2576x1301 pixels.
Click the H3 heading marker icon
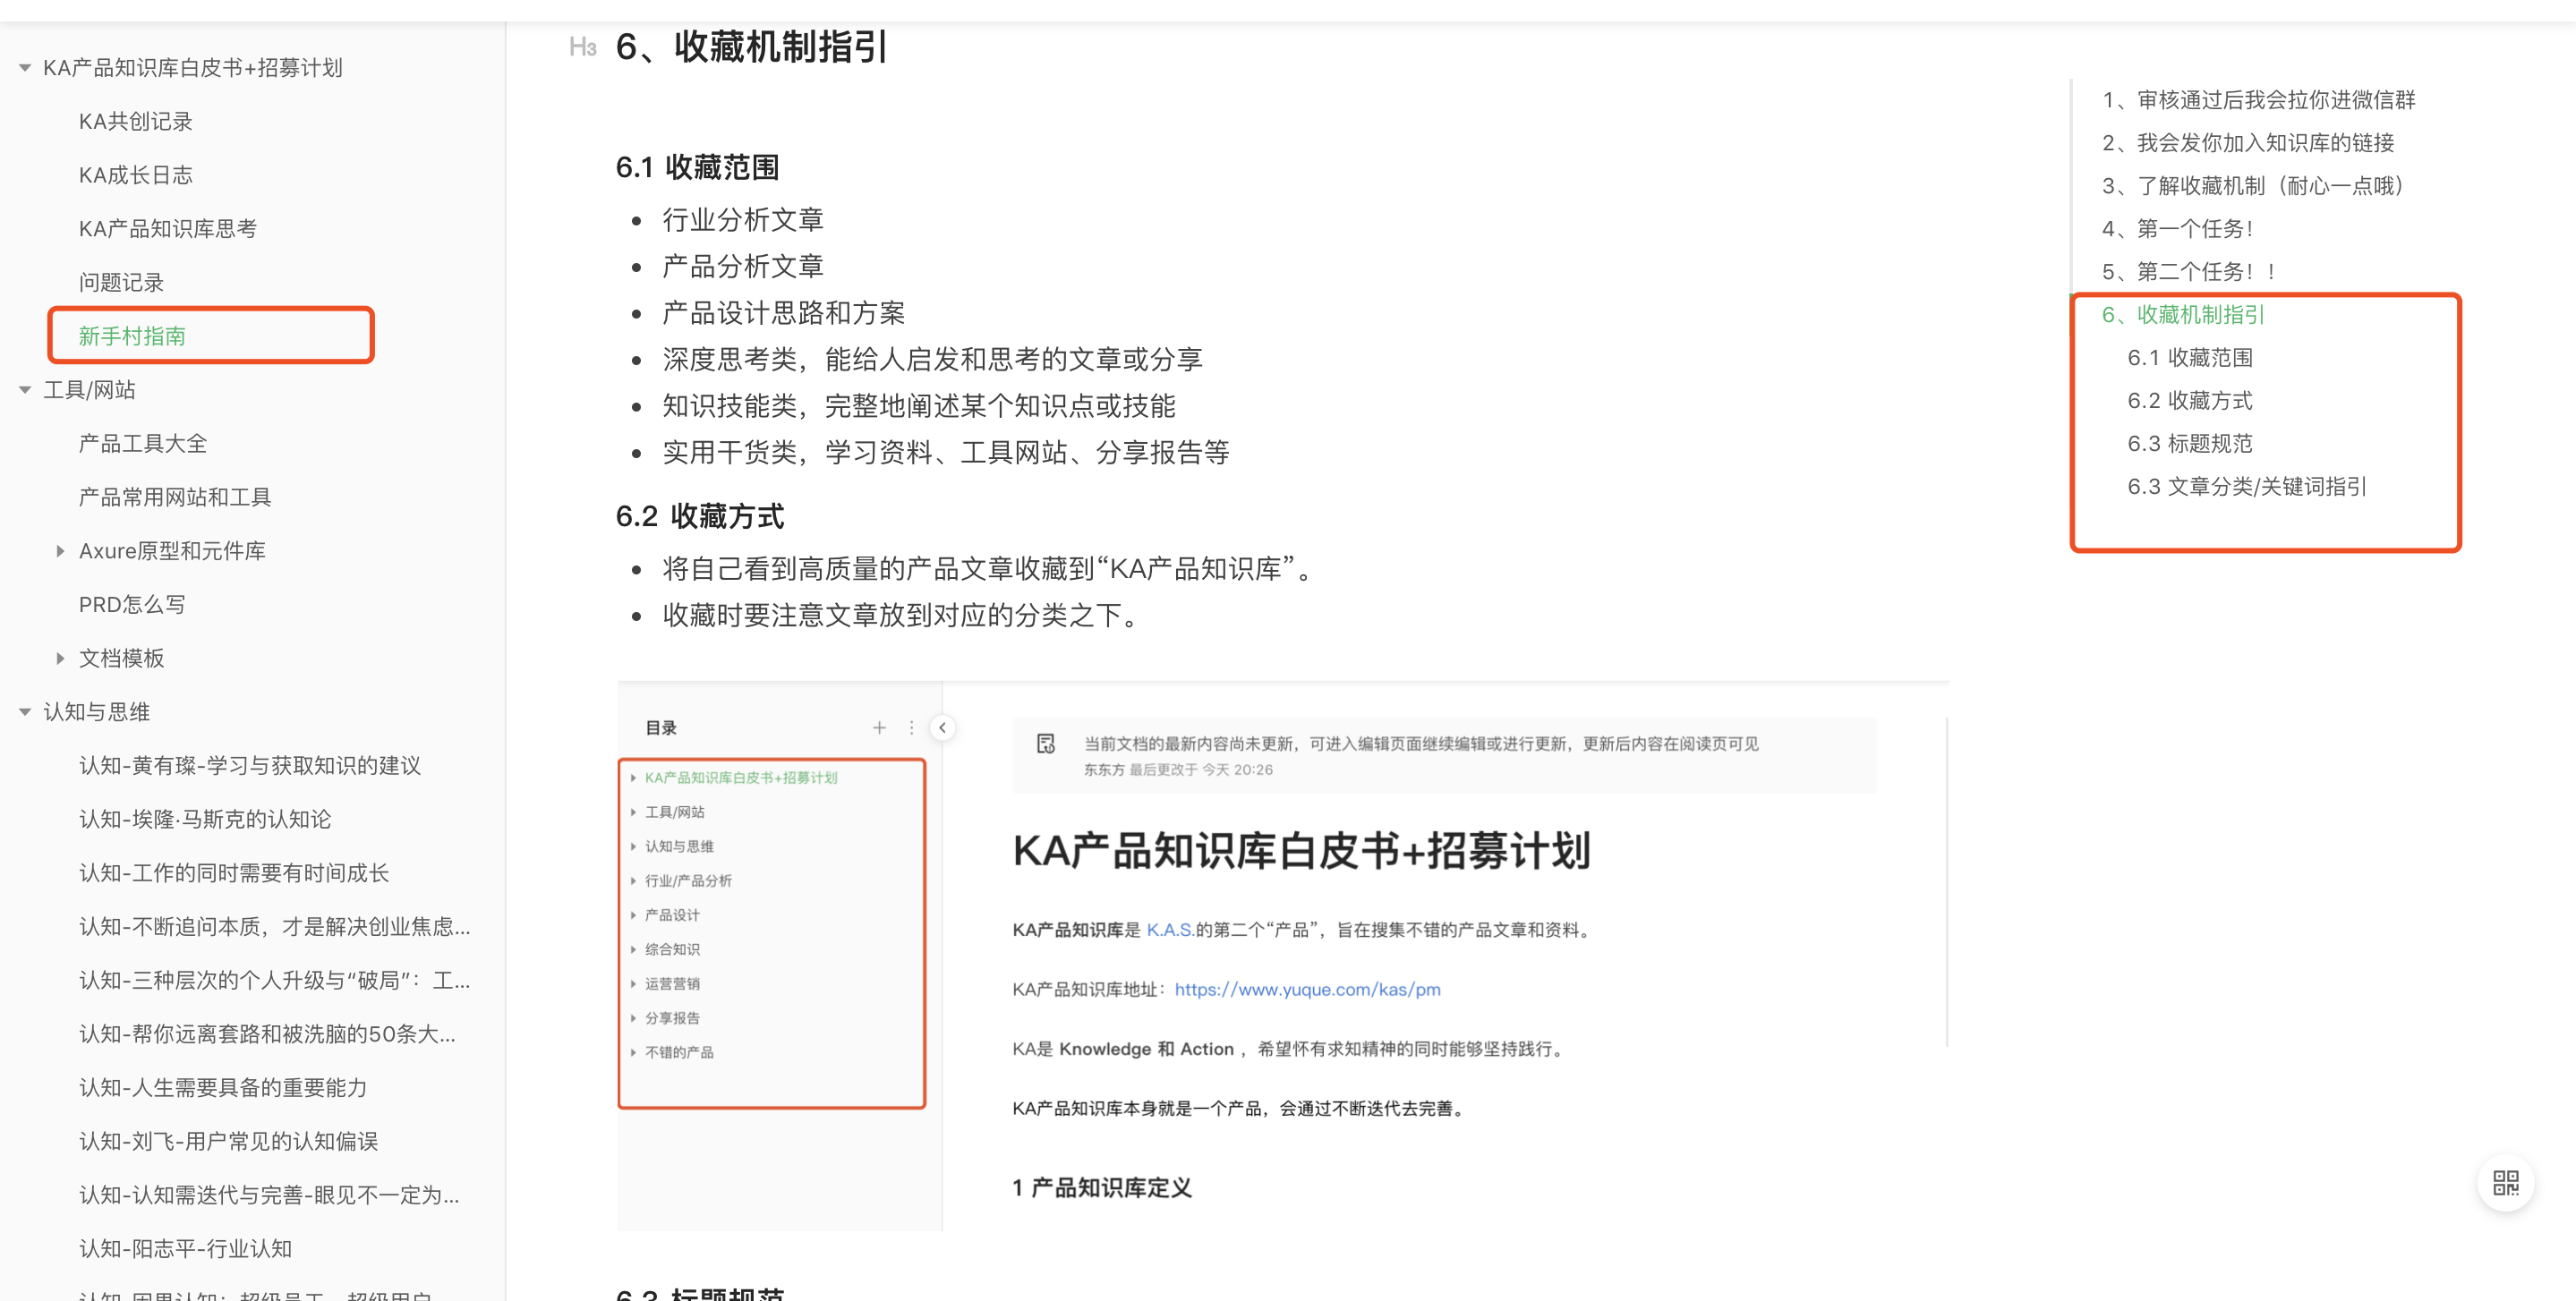pos(582,47)
